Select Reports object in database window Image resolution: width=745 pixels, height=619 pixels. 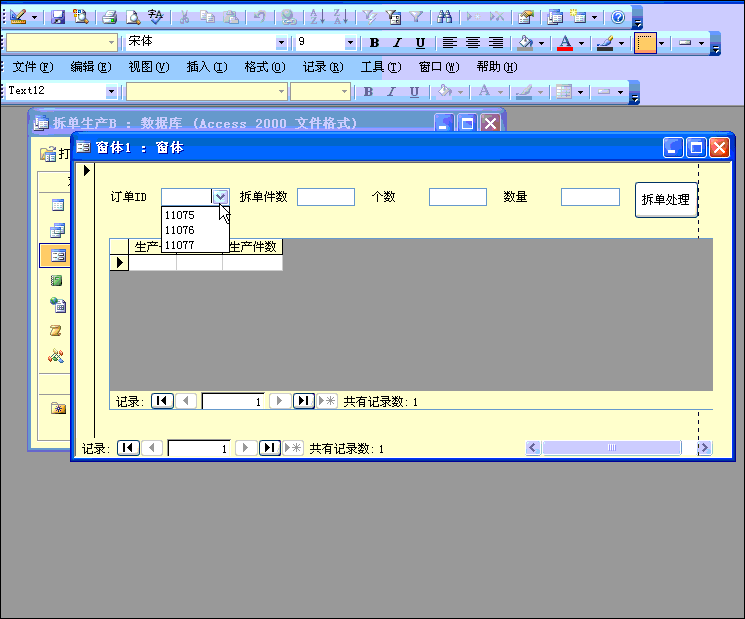57,281
